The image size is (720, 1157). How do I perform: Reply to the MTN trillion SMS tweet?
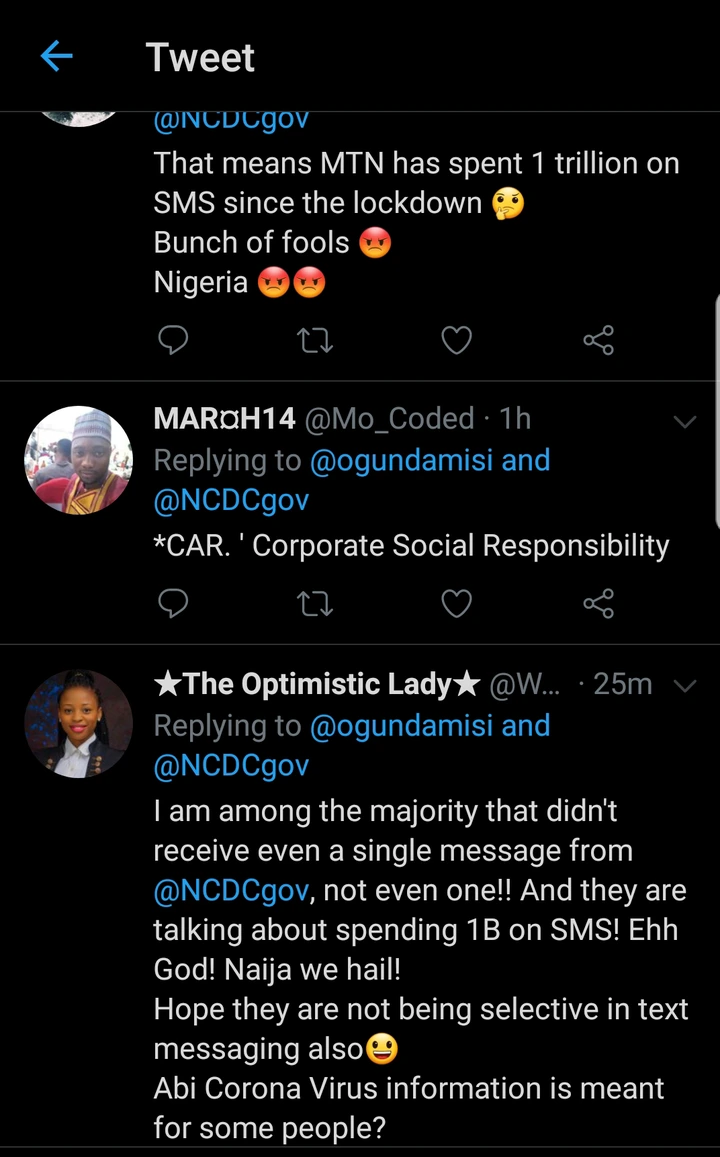point(174,342)
